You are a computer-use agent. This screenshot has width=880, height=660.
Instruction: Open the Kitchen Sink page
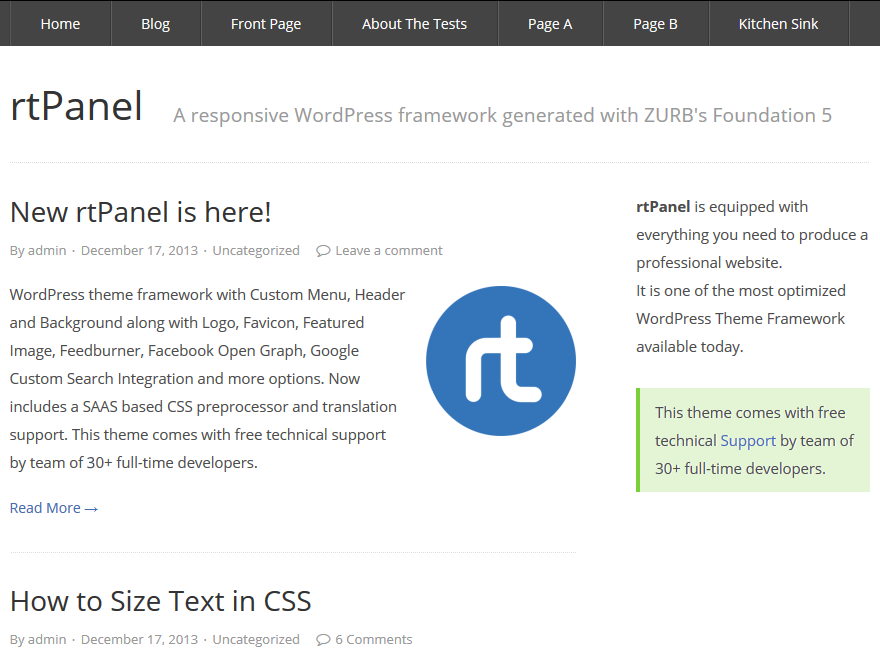pos(777,23)
